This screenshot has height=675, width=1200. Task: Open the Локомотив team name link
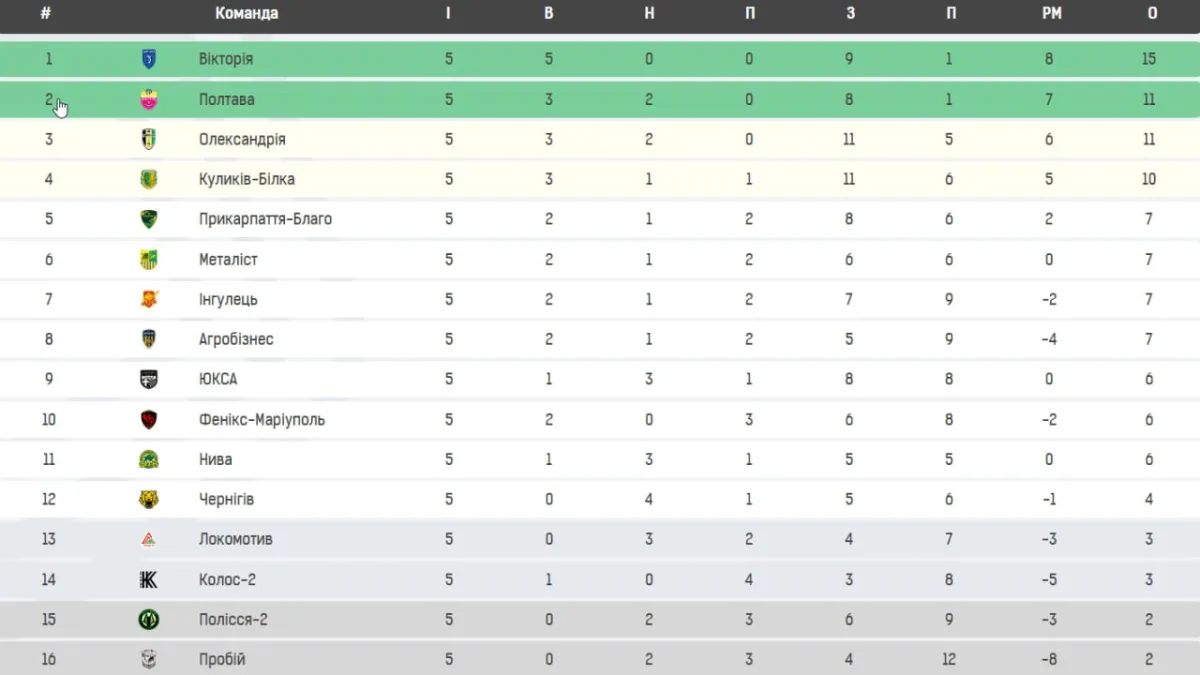235,539
